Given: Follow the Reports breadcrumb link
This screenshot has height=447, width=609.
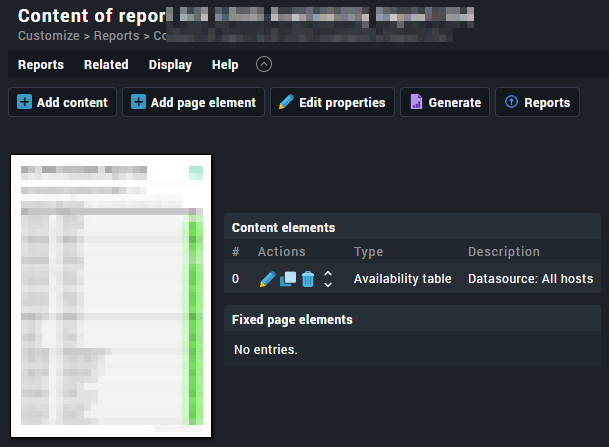Looking at the screenshot, I should click(x=115, y=36).
